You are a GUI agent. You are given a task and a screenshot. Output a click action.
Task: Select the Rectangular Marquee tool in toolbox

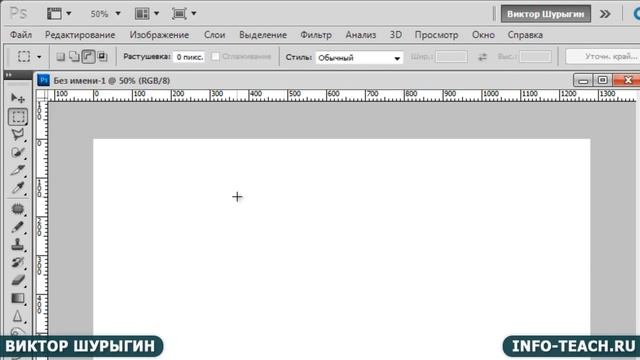tap(18, 117)
